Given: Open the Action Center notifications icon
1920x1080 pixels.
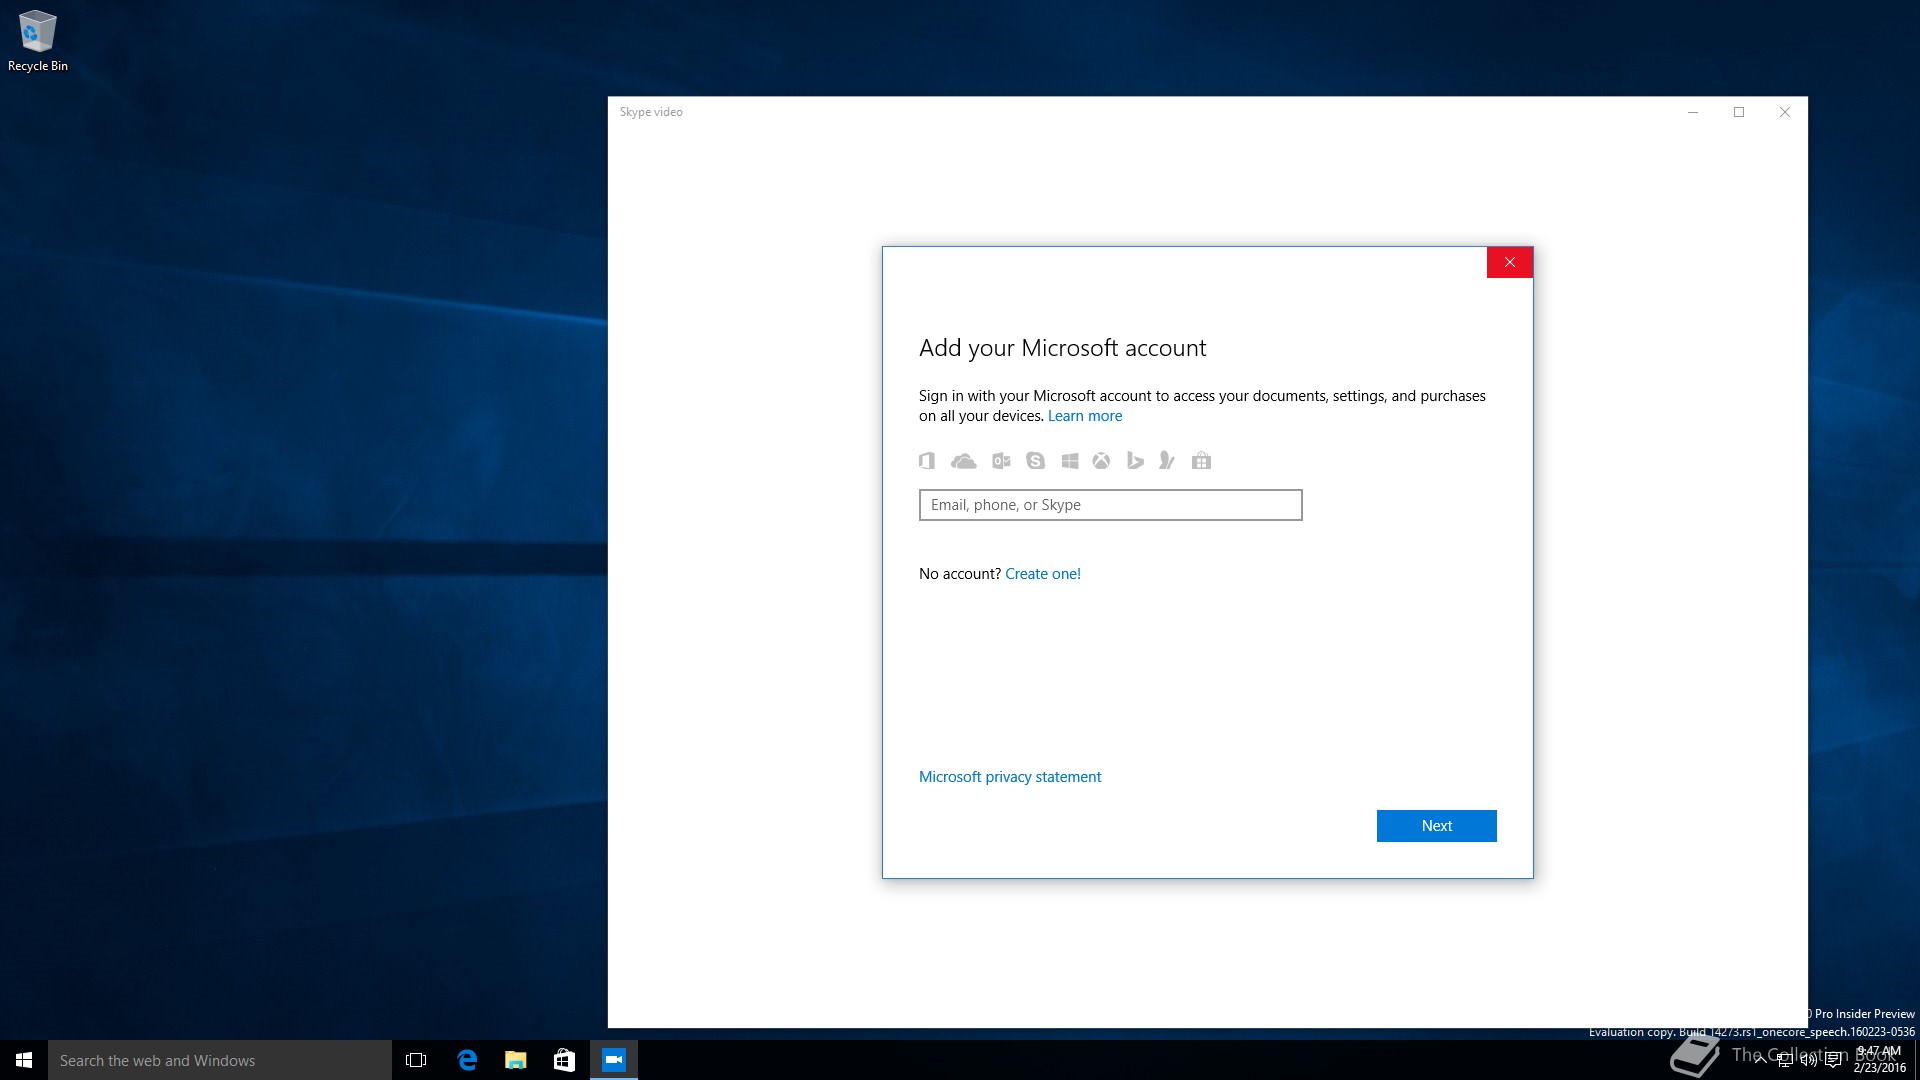Looking at the screenshot, I should coord(1833,1060).
